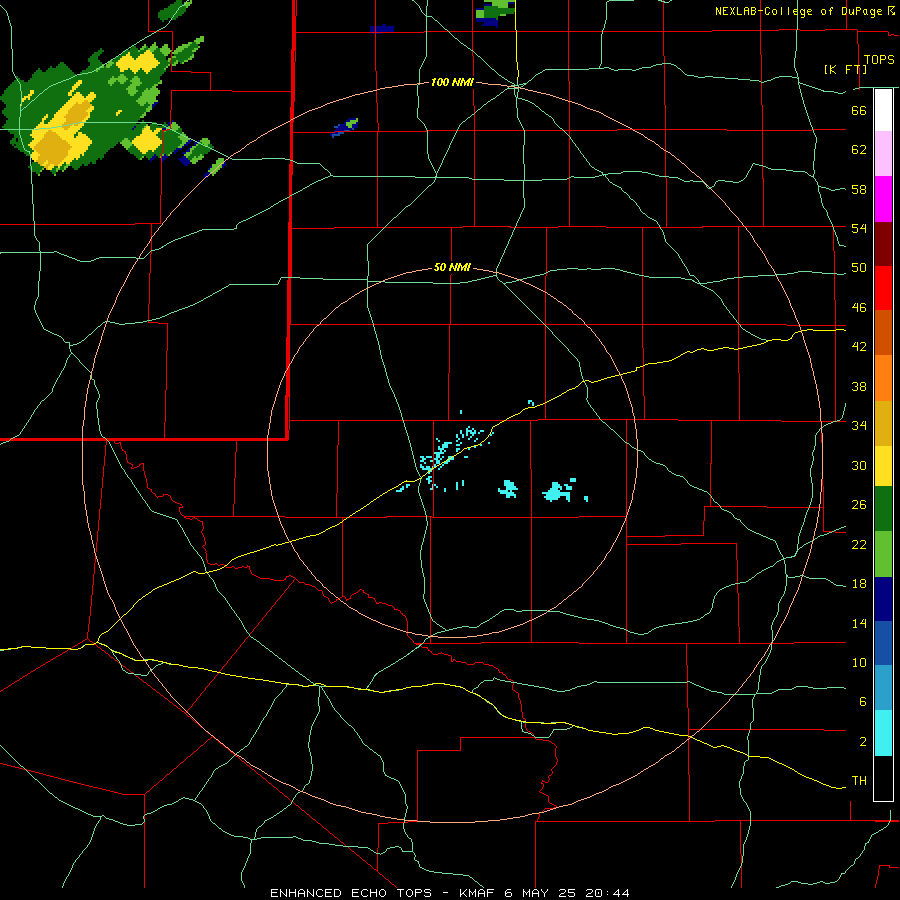
Task: Click the light pink legend color segment
Action: click(883, 153)
